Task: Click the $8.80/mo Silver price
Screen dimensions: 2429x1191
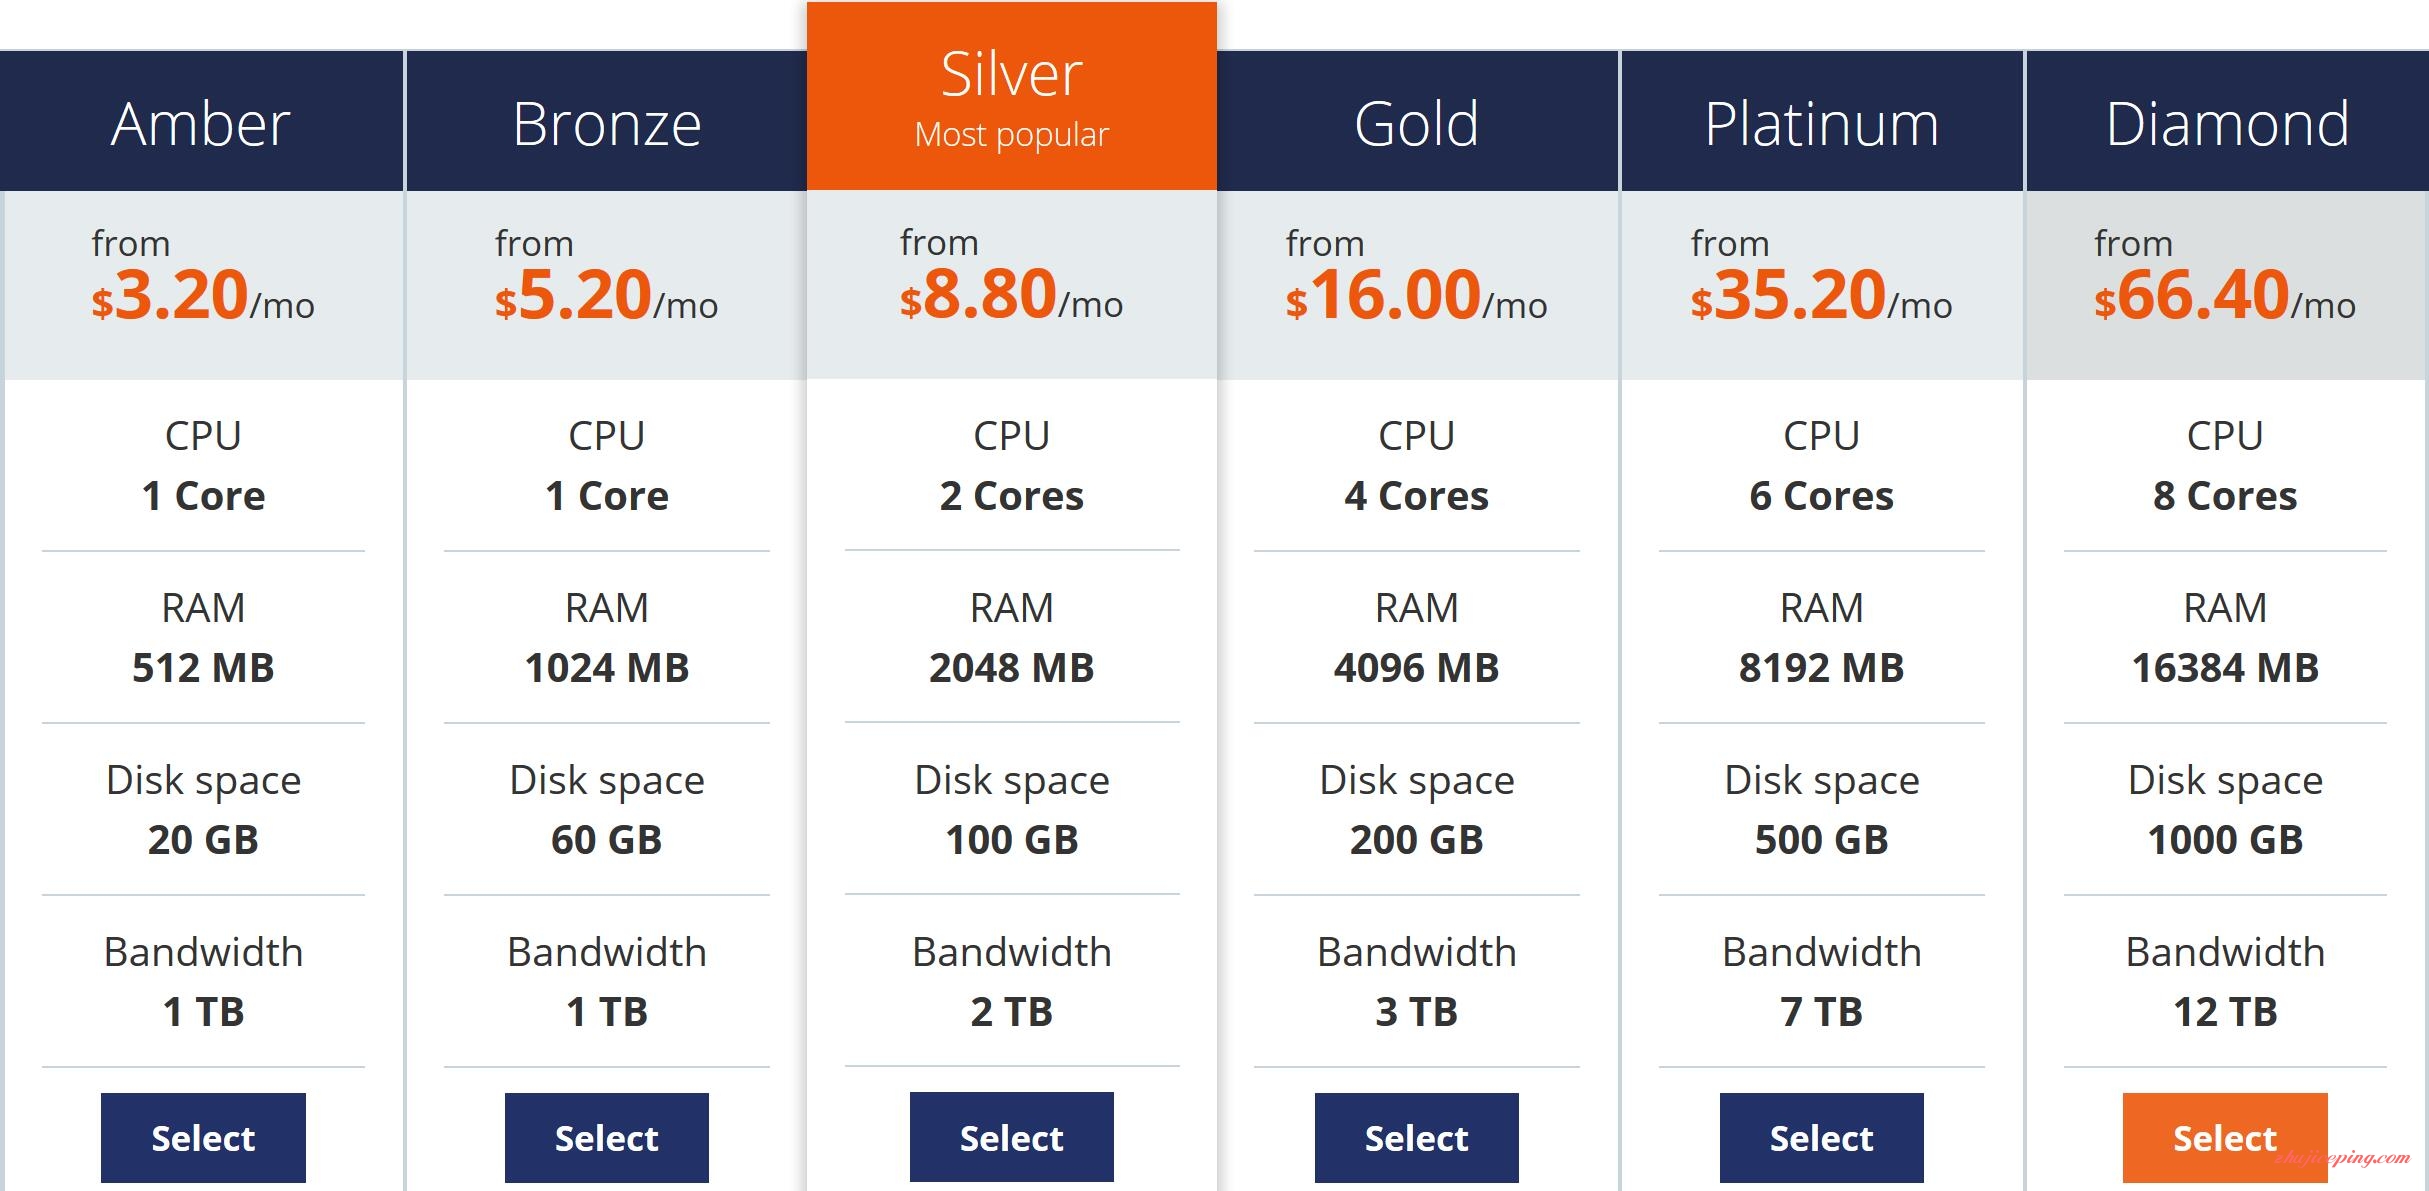Action: pos(1011,295)
